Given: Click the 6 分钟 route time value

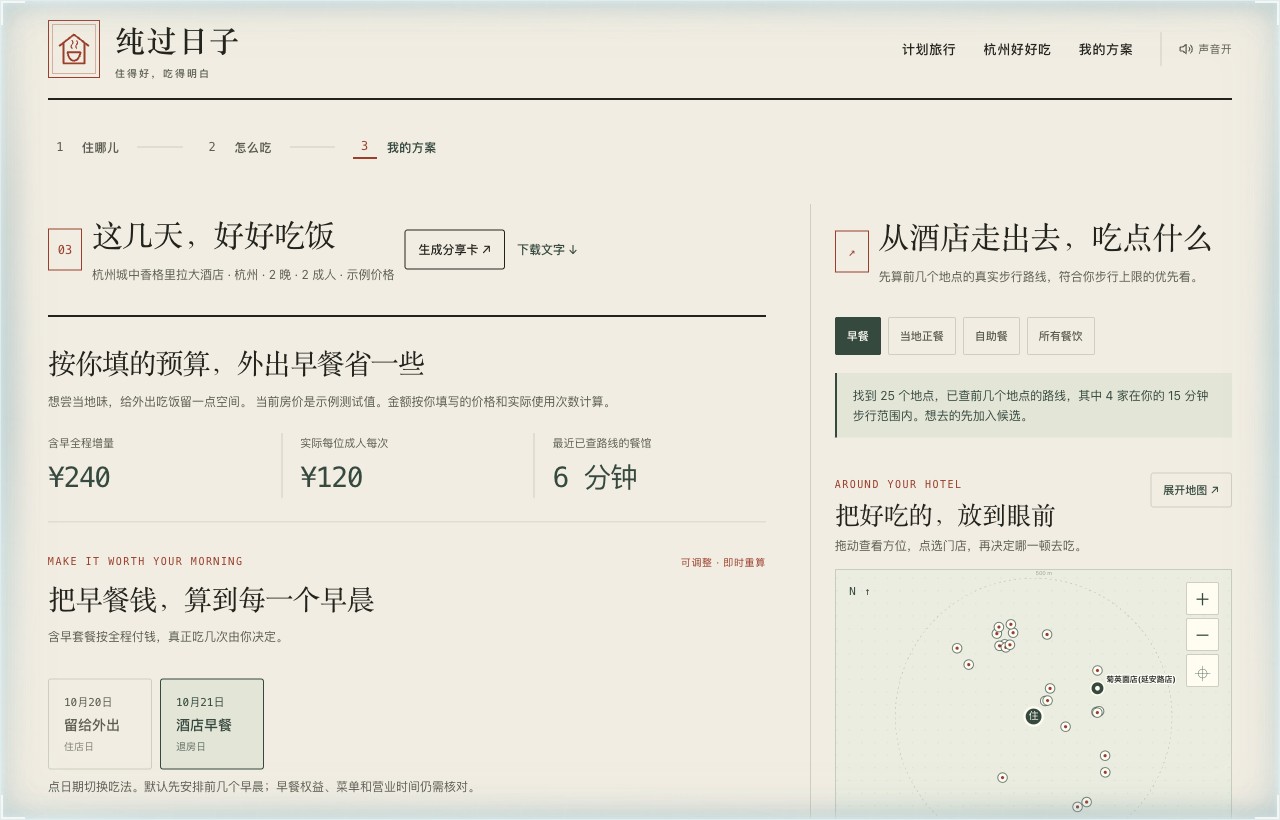Looking at the screenshot, I should (x=595, y=477).
